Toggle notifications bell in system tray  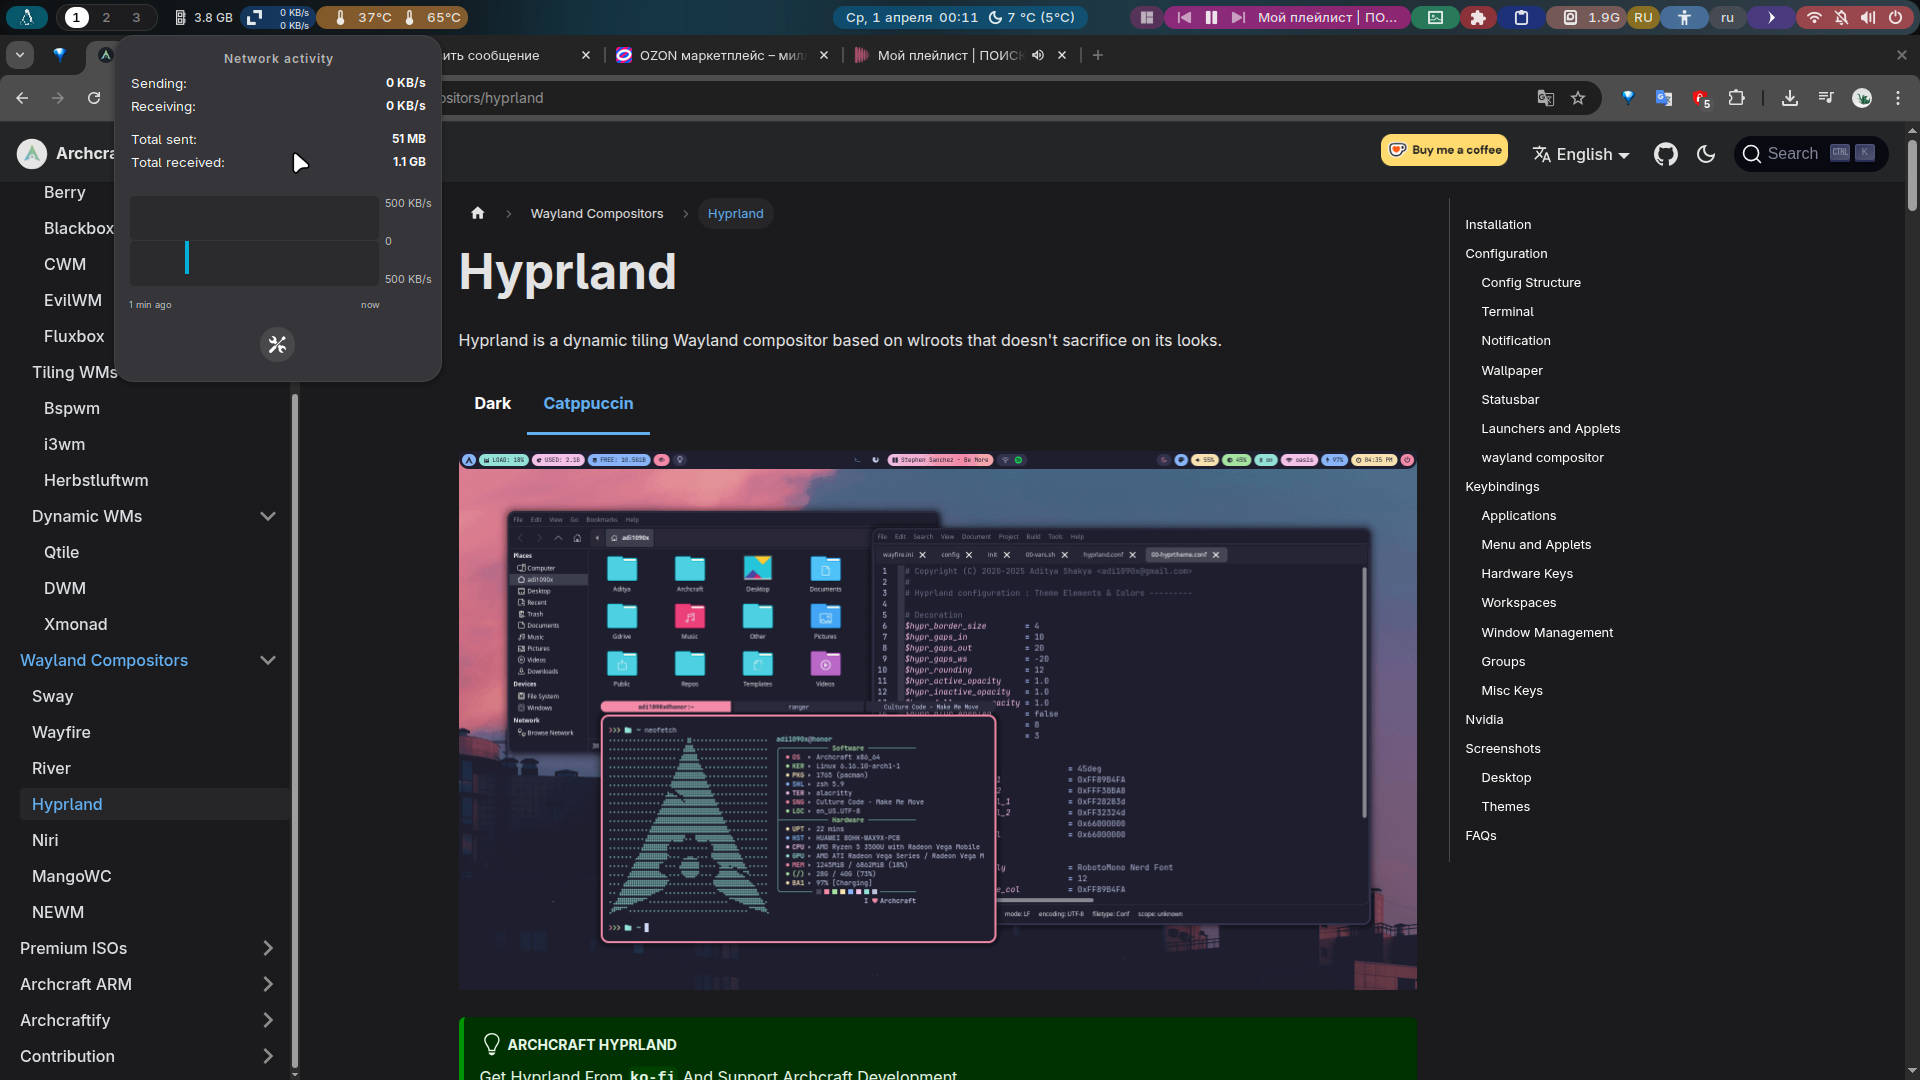(1841, 17)
